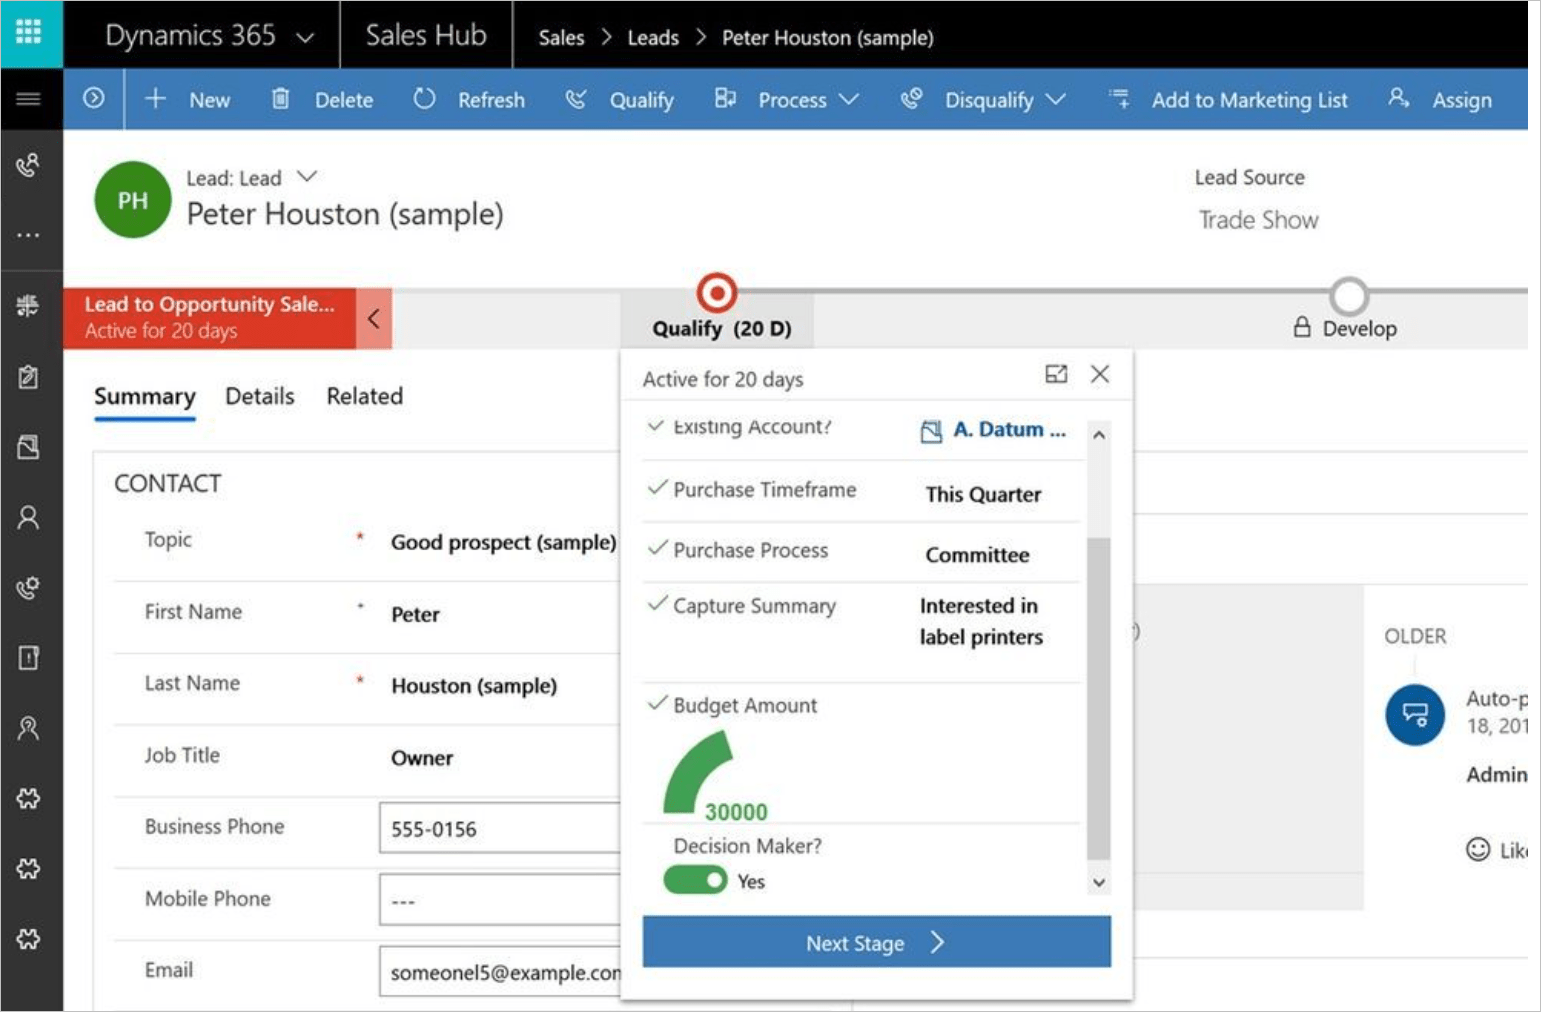Click the Like smiley icon
This screenshot has width=1541, height=1012.
[1477, 849]
